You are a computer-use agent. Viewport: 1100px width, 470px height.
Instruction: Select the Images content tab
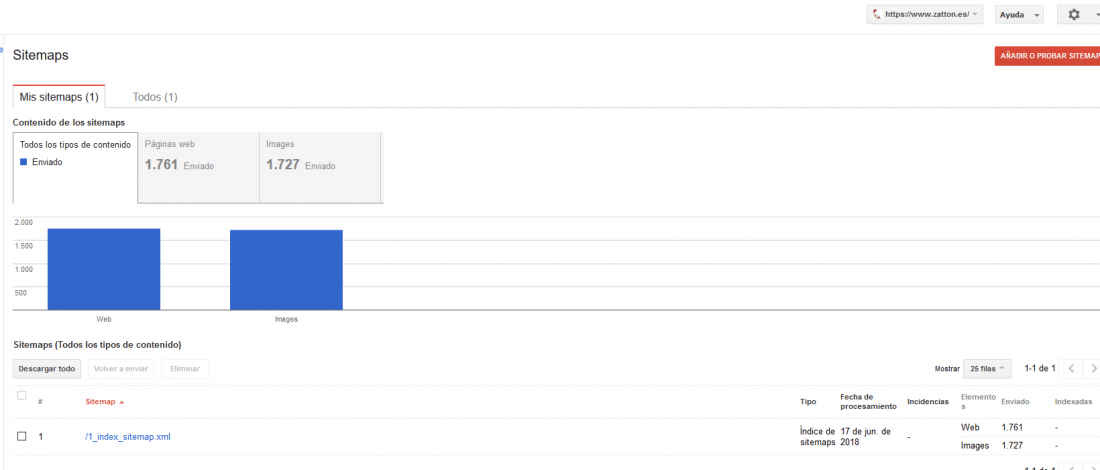click(321, 168)
